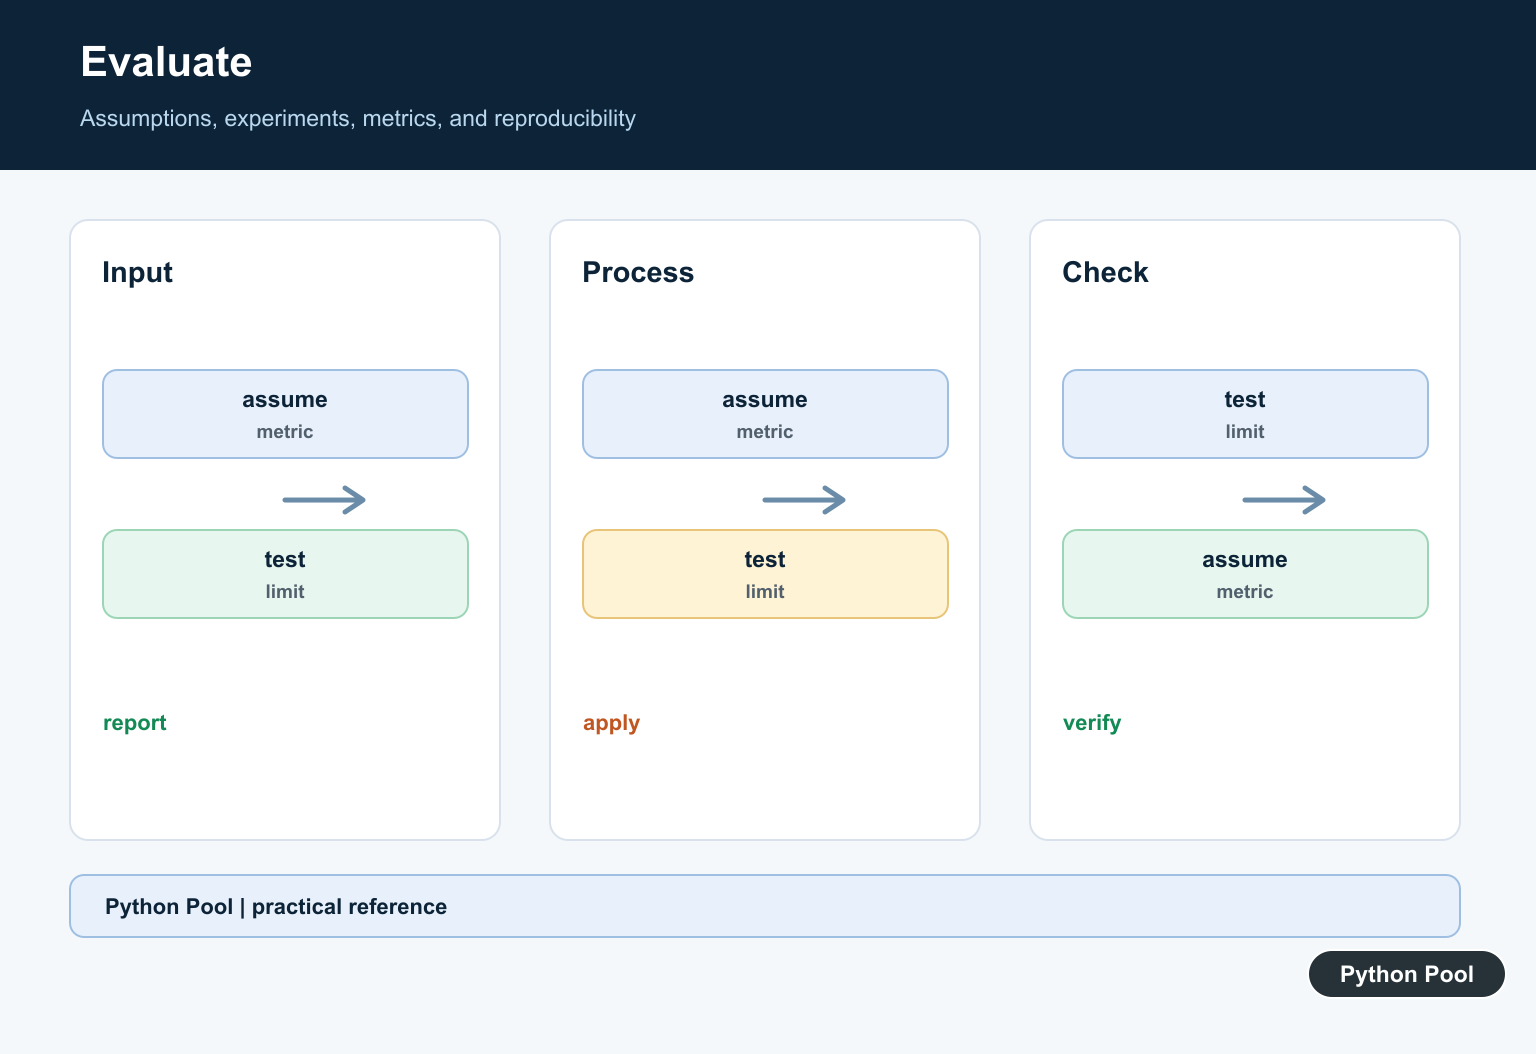Click the green report label

(135, 723)
